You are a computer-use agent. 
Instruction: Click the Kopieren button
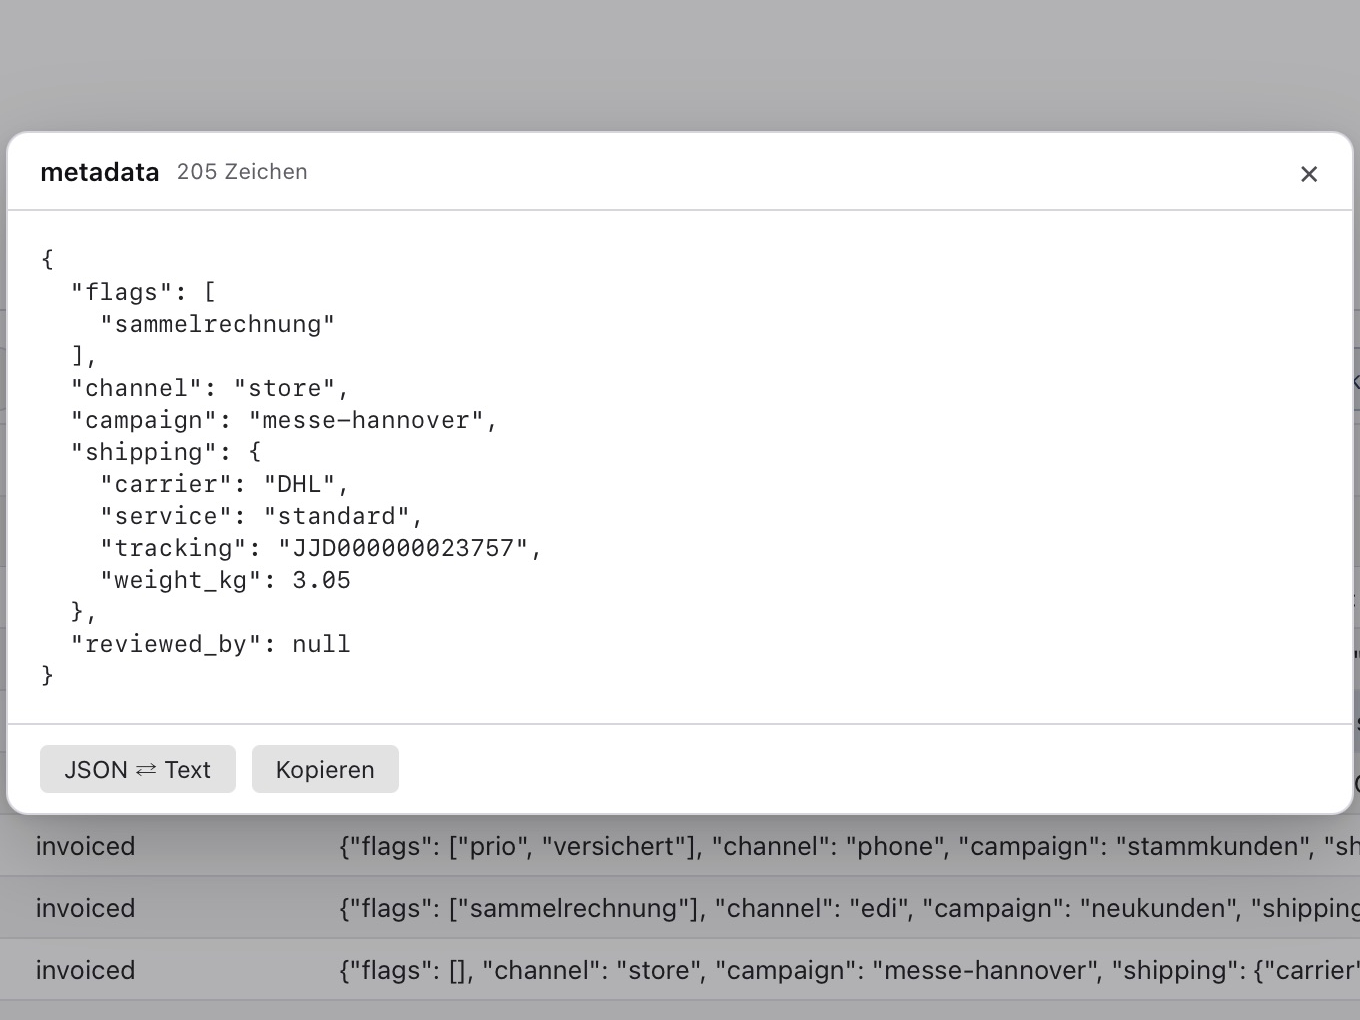(x=325, y=769)
